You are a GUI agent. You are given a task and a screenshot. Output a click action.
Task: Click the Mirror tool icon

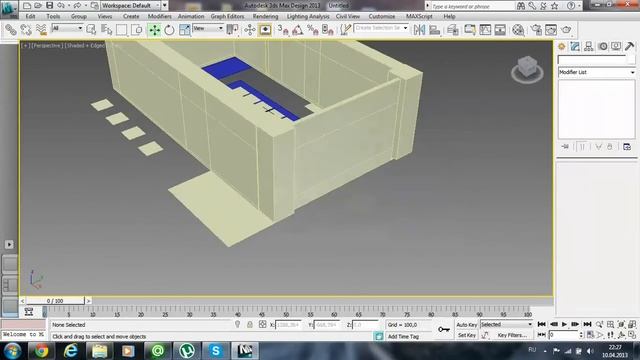(419, 29)
